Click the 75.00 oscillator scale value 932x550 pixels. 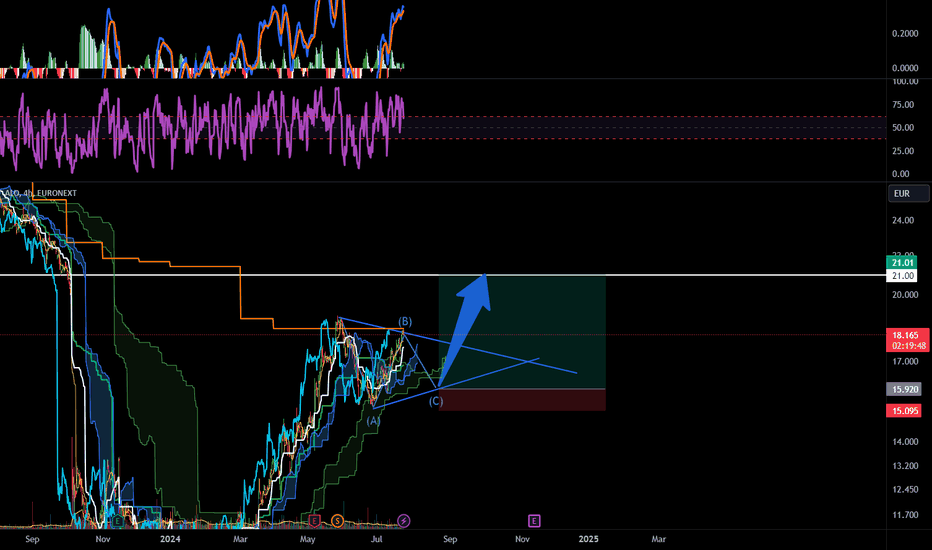(903, 105)
